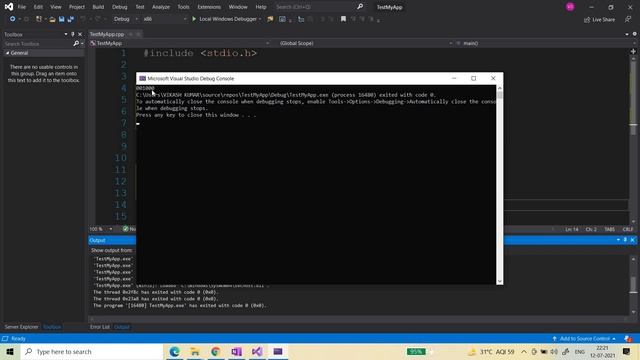
Task: Click the Output panel vertical scrollbar thumb
Action: pyautogui.click(x=633, y=285)
